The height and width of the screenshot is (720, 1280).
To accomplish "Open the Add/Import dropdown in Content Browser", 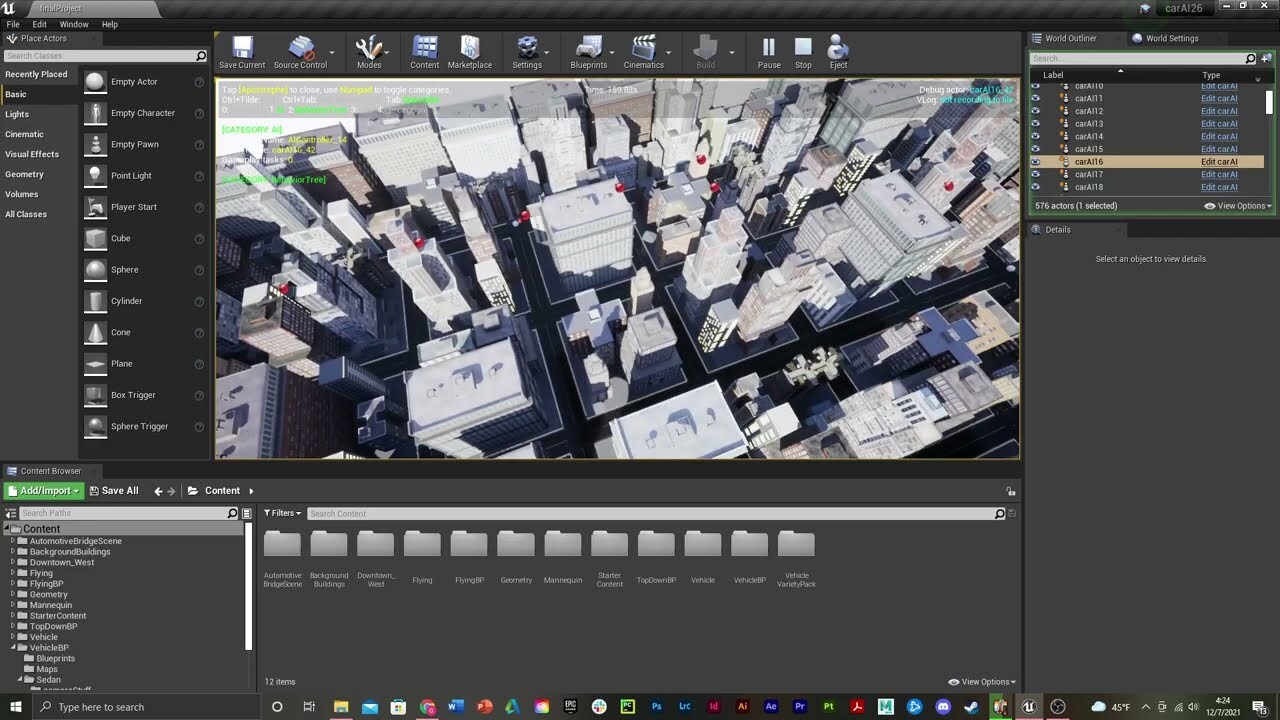I will coord(42,490).
